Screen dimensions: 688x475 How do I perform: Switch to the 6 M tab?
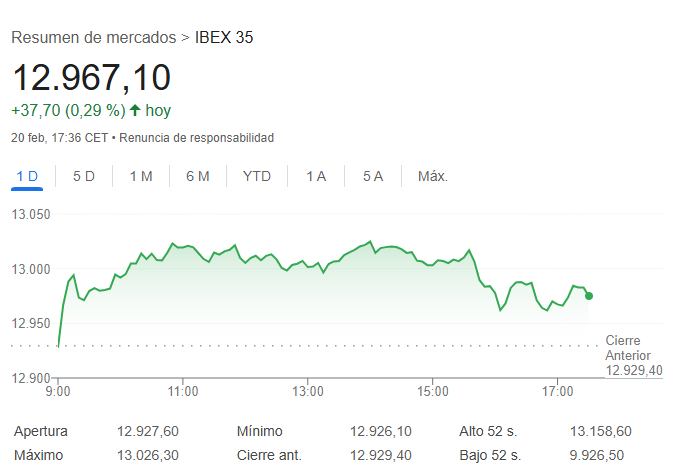[x=198, y=177]
